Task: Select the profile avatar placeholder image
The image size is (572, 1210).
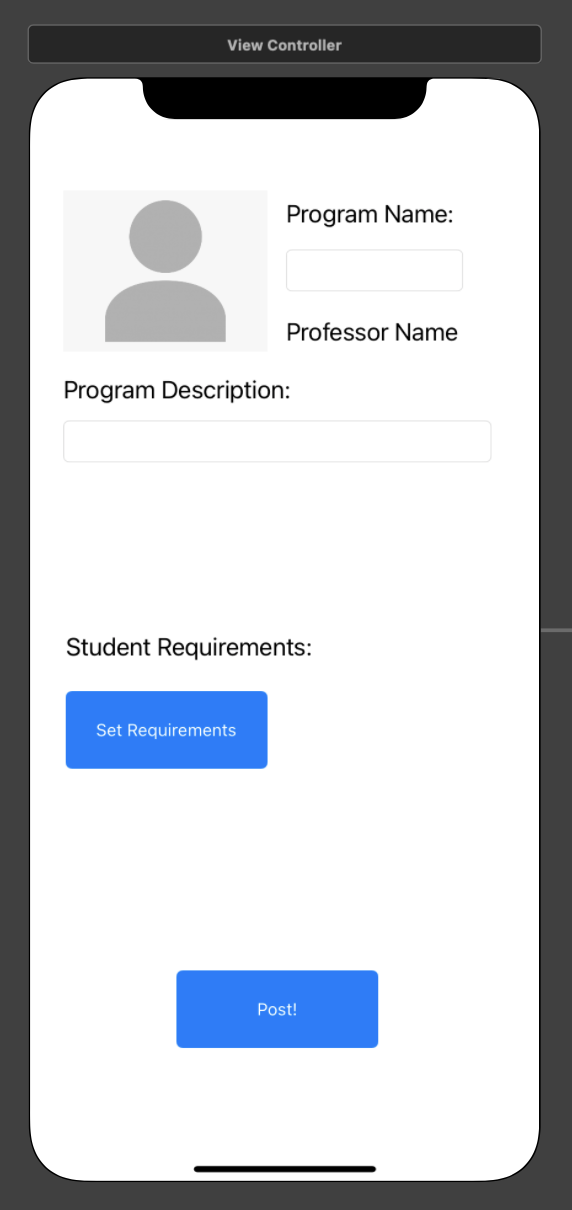Action: pos(165,271)
